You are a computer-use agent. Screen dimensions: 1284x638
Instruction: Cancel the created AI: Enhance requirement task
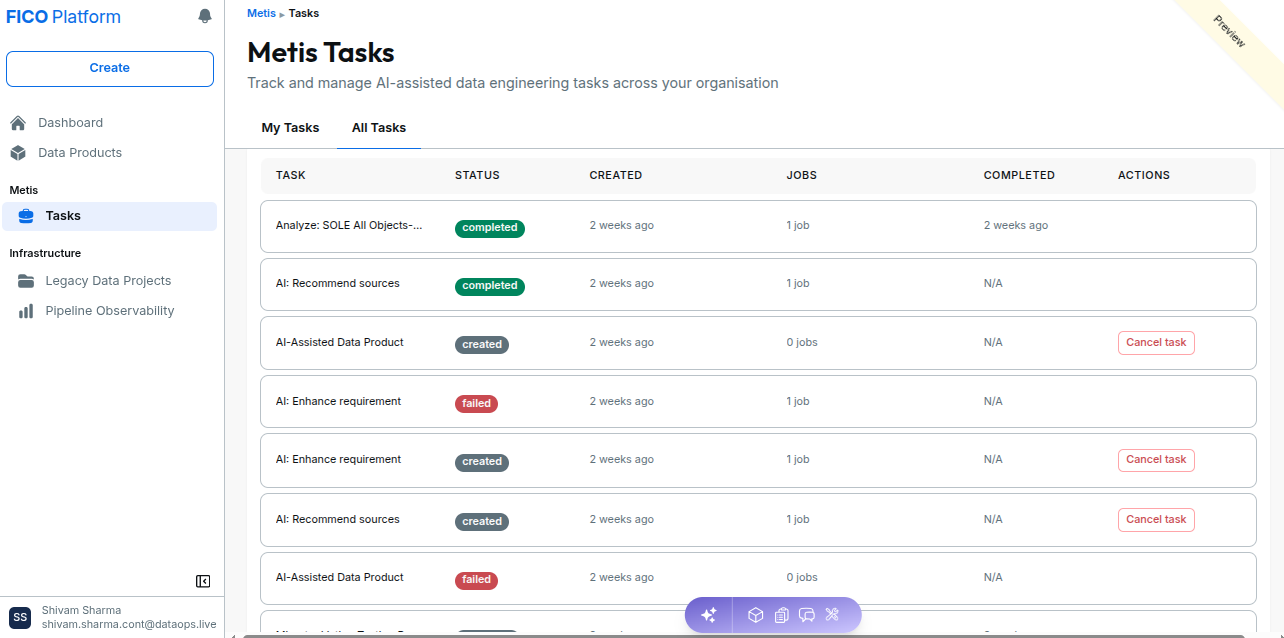1156,460
